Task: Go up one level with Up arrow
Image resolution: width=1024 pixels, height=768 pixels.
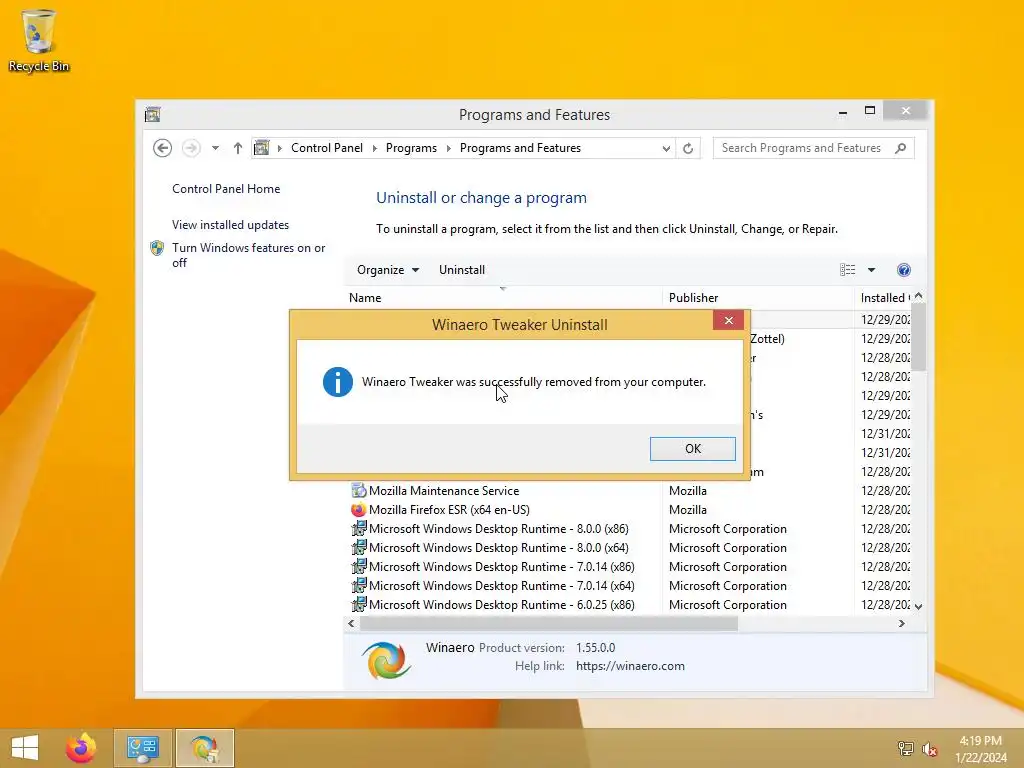Action: click(238, 148)
